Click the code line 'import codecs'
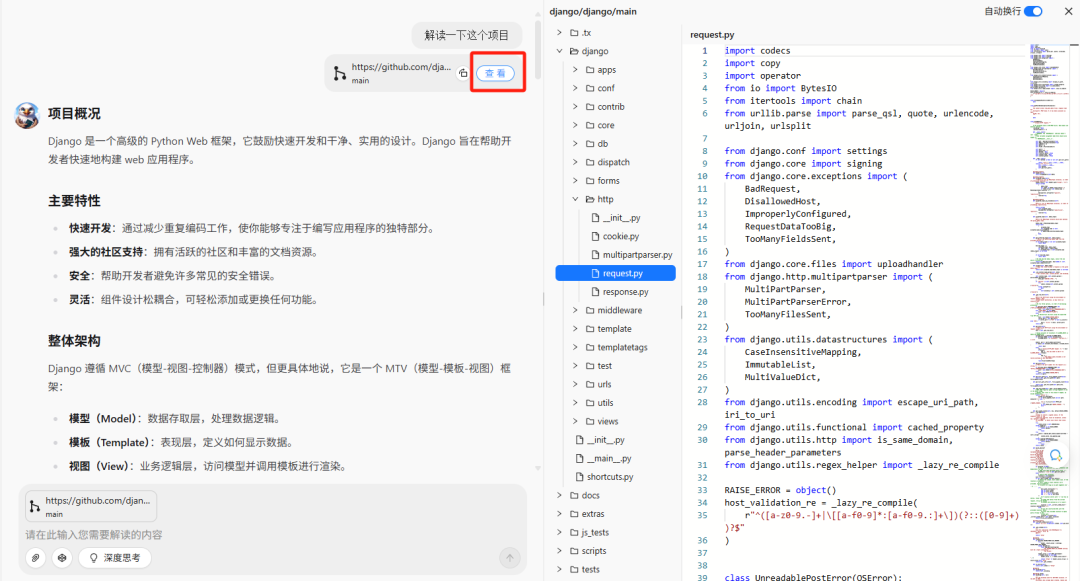1080x581 pixels. [x=757, y=51]
